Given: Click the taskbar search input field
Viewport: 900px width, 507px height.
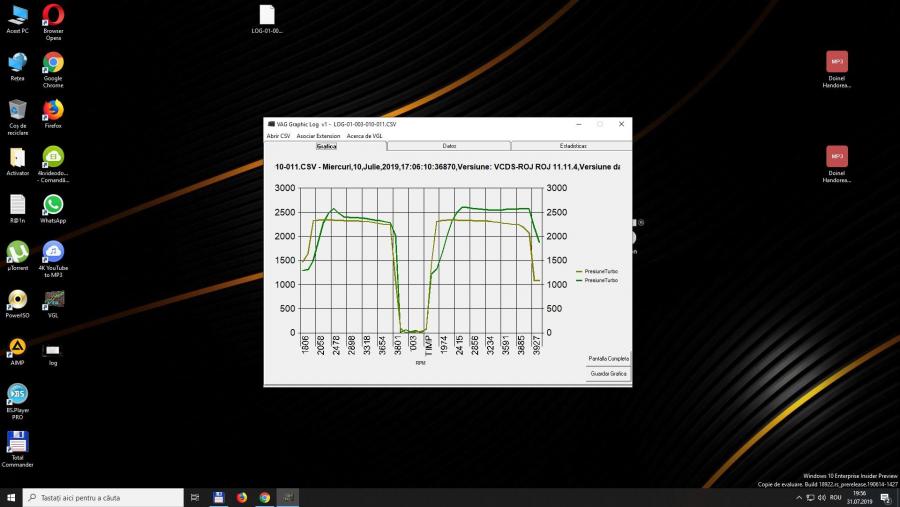Looking at the screenshot, I should click(x=104, y=497).
